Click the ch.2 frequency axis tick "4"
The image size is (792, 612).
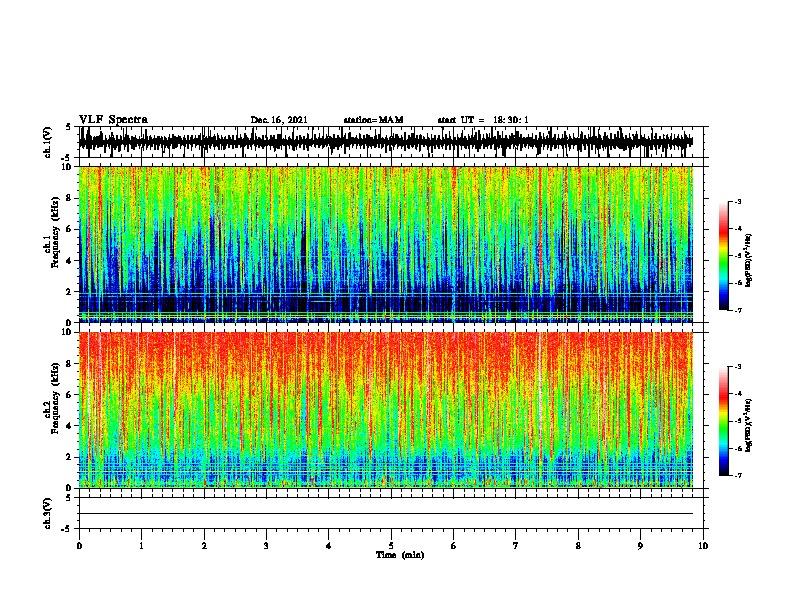(x=69, y=426)
